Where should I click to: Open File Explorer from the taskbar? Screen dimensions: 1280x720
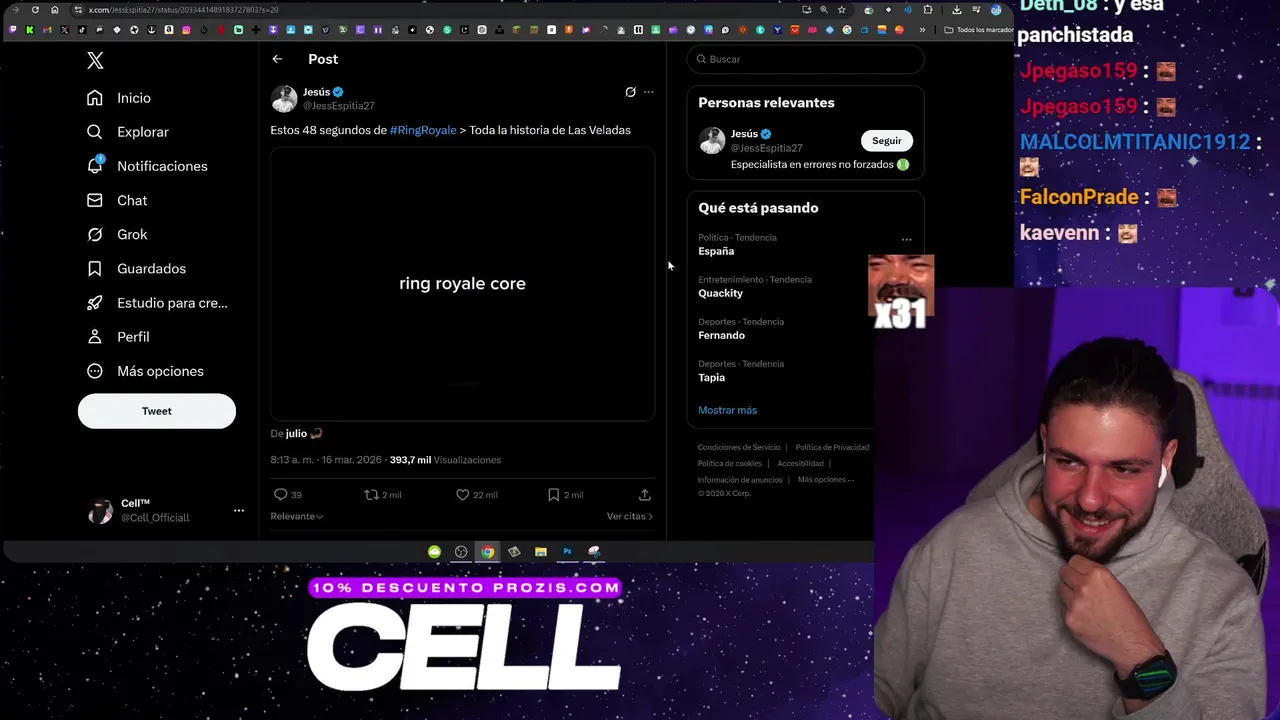click(x=541, y=552)
